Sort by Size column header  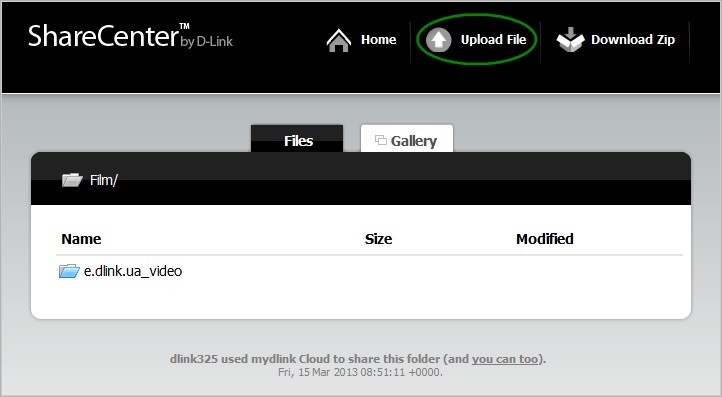tap(378, 239)
